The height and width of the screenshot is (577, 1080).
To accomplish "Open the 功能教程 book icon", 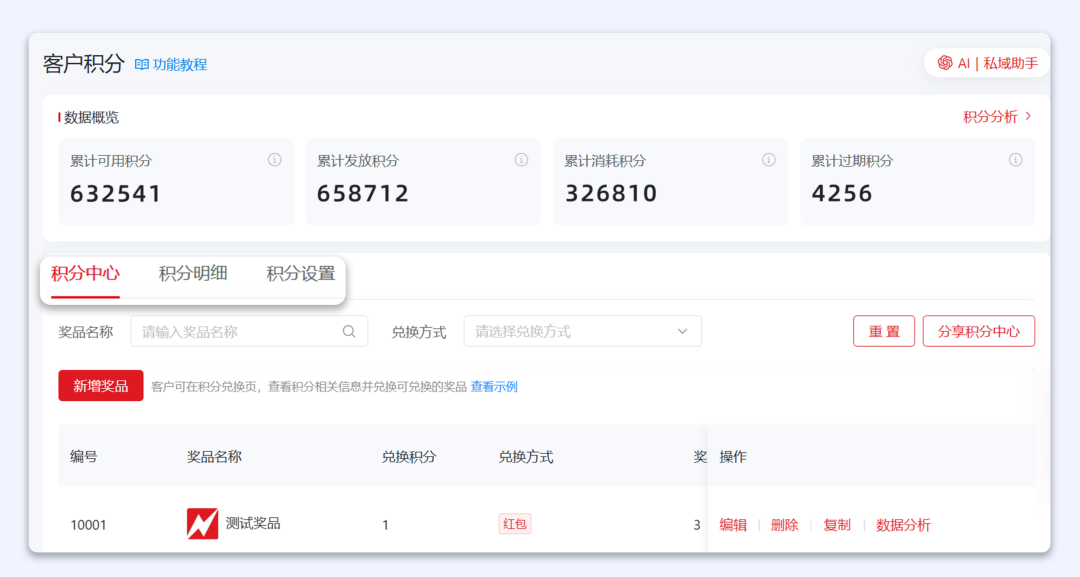I will click(142, 64).
